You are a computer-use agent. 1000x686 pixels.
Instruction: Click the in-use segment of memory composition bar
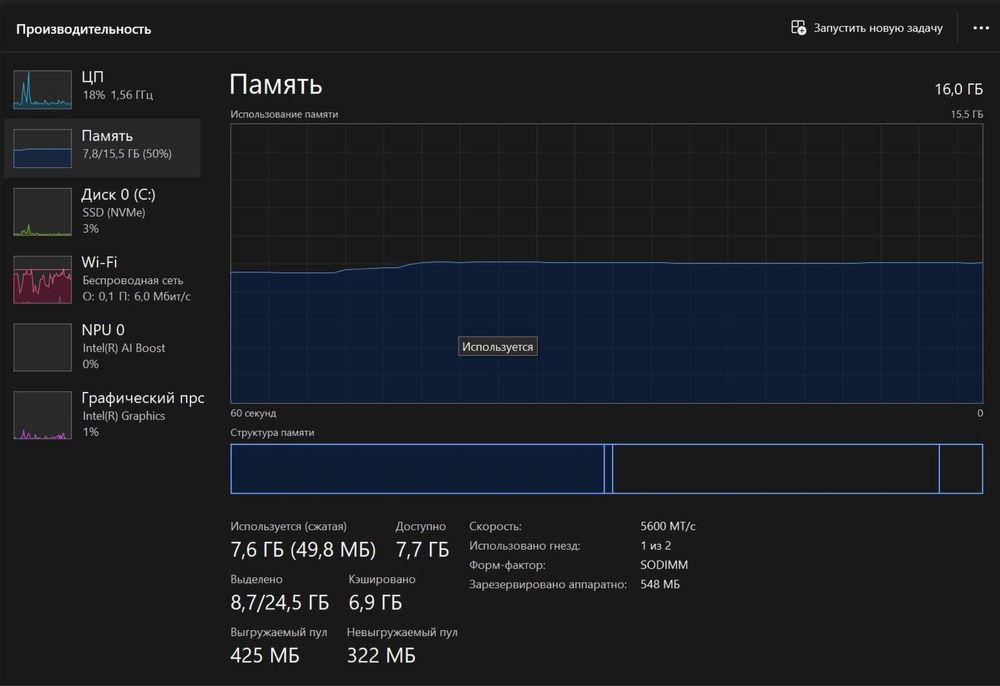point(417,469)
